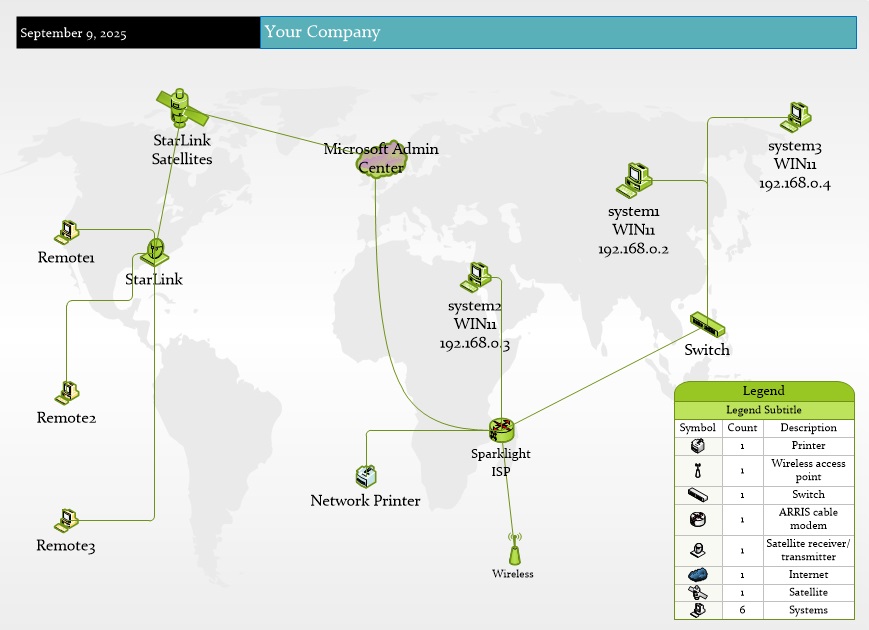Select the system3 IP address 192.168.0.4 label
This screenshot has height=630, width=869.
click(x=795, y=184)
